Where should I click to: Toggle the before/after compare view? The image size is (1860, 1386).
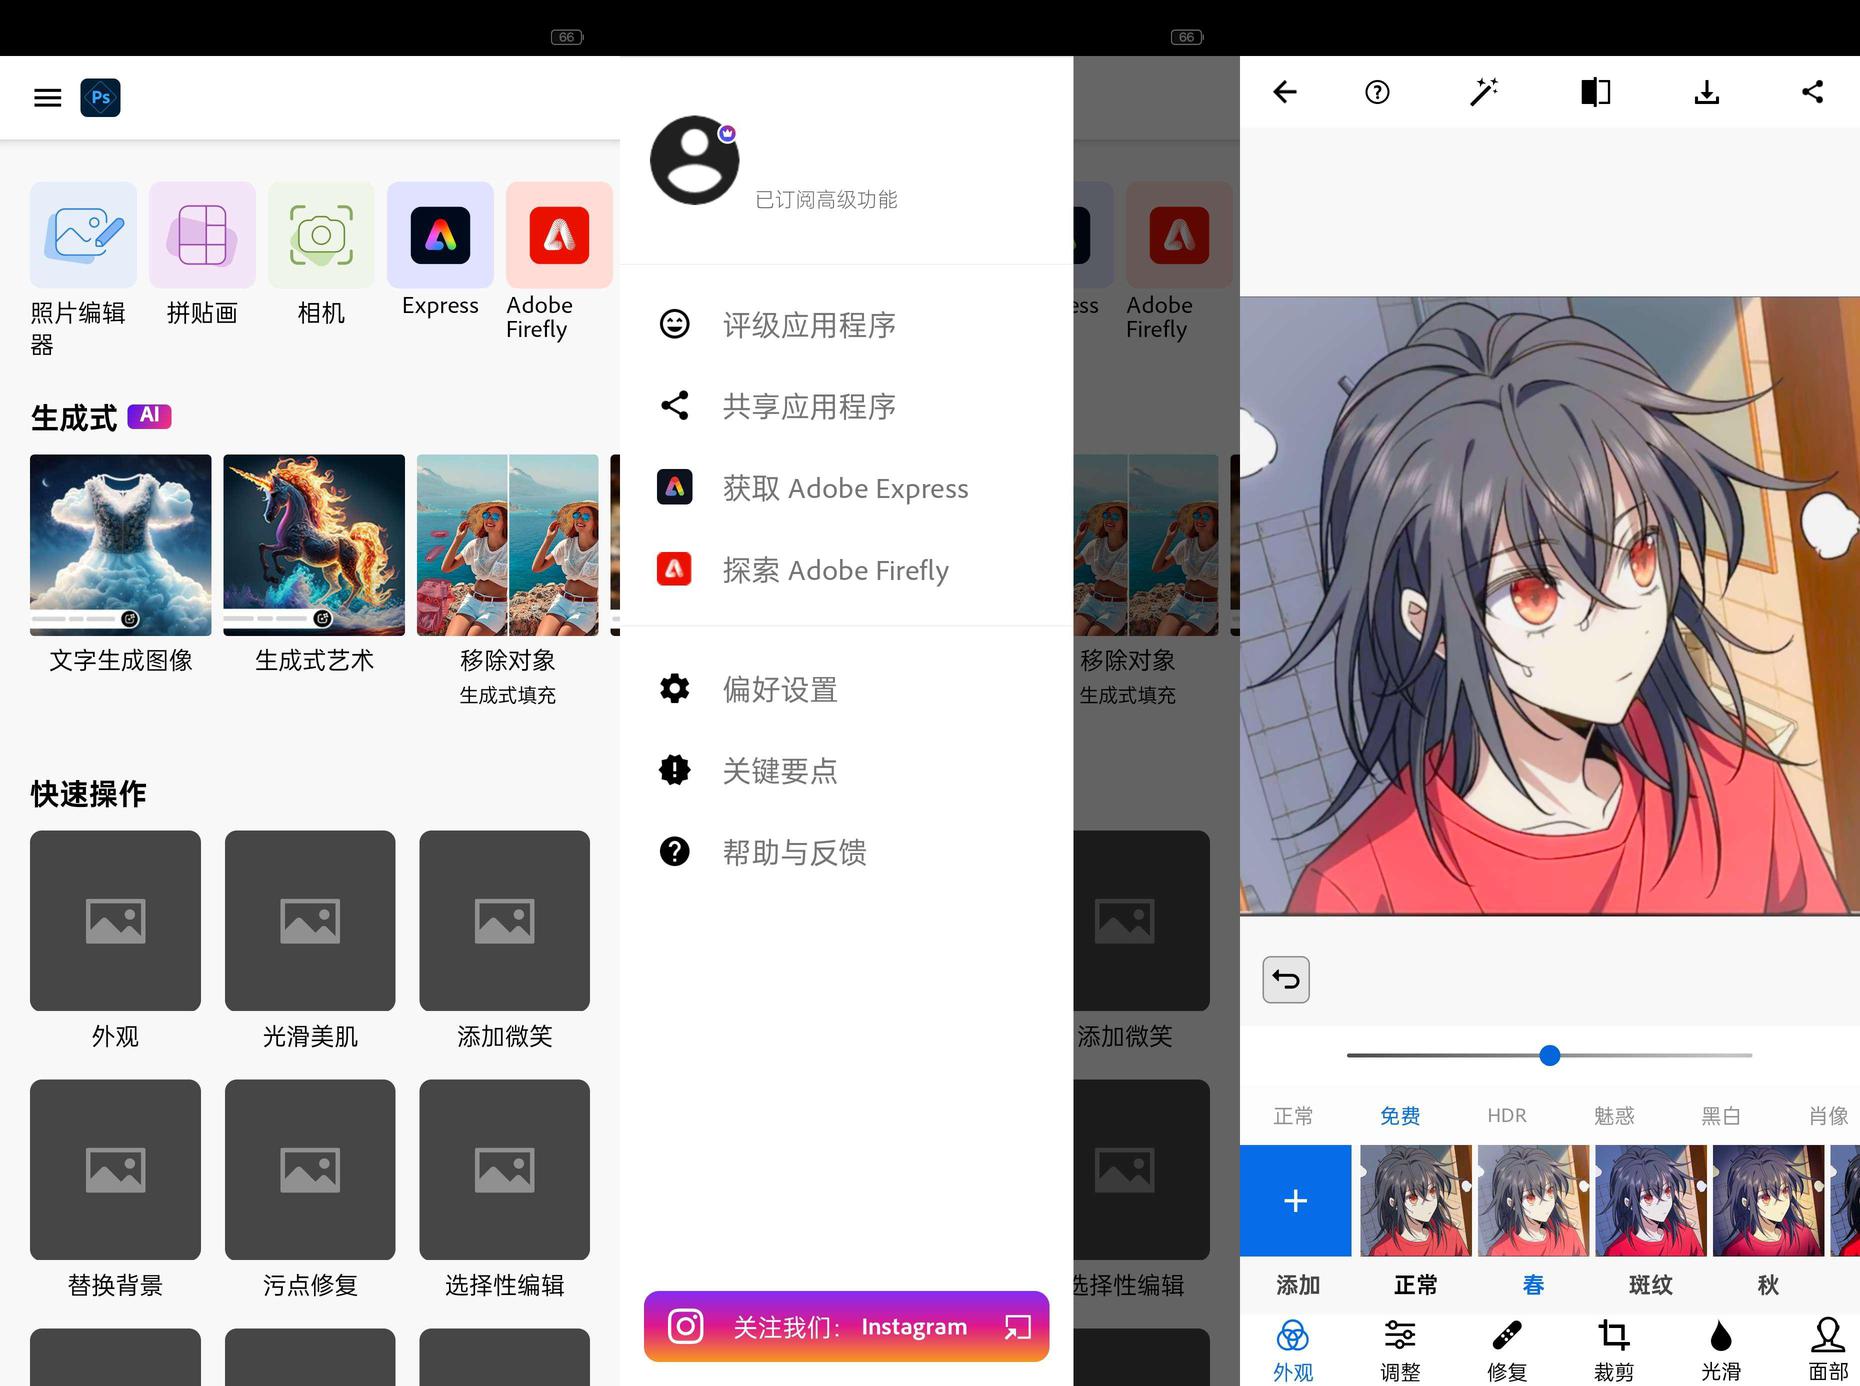[x=1595, y=92]
